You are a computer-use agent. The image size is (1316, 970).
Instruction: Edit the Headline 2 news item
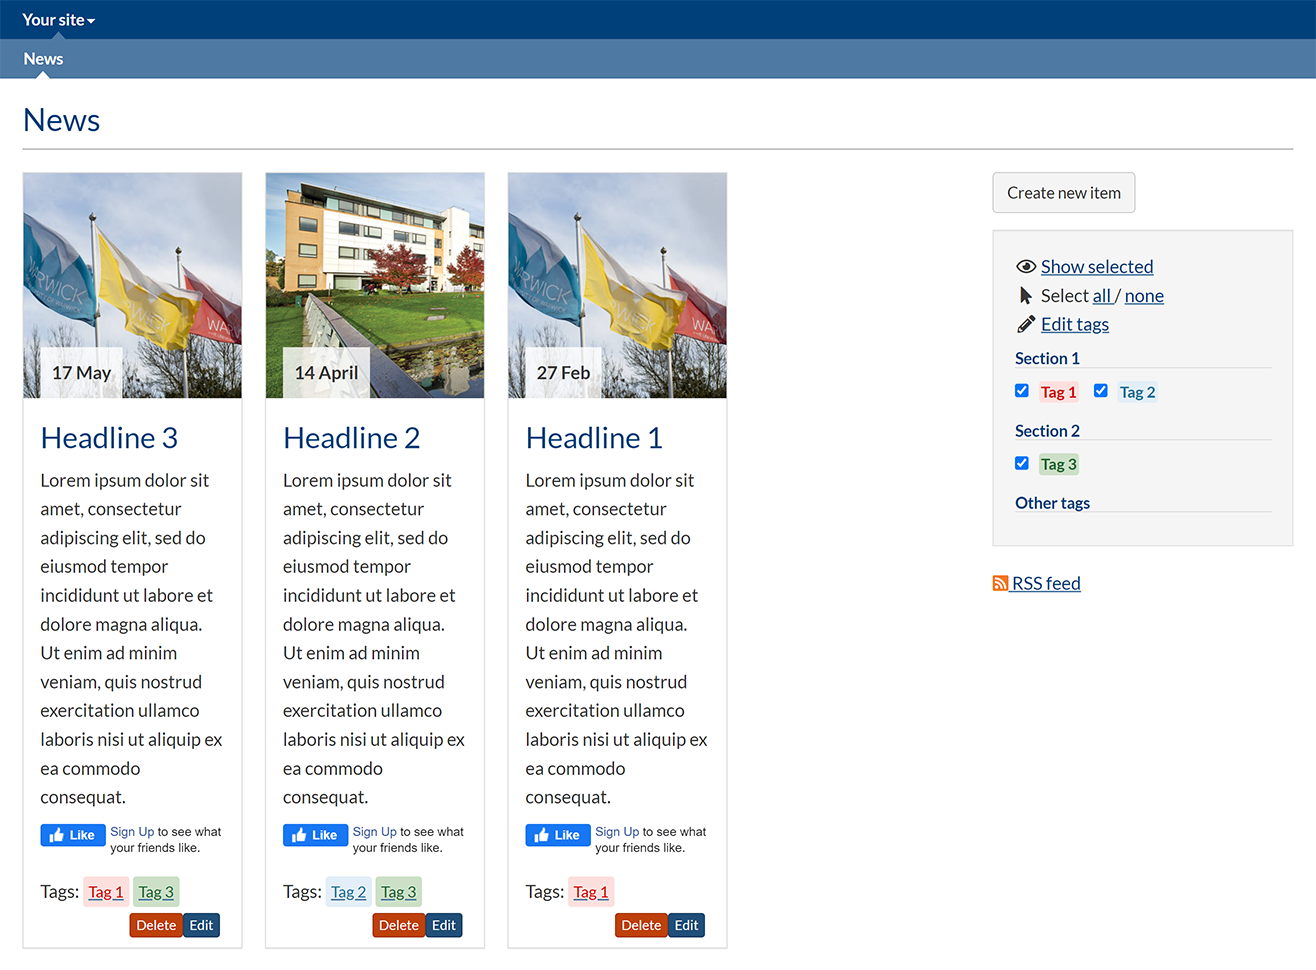[444, 925]
